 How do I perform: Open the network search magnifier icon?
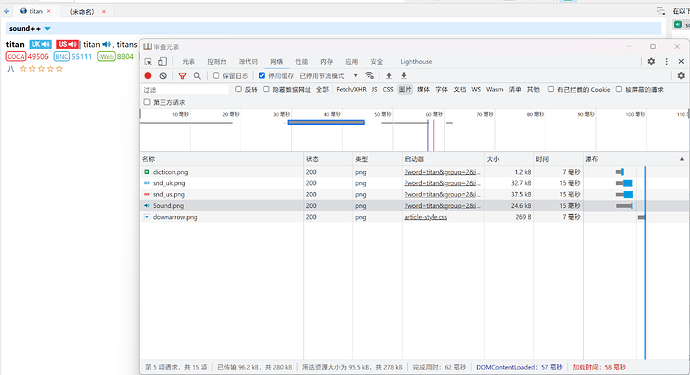tap(197, 76)
